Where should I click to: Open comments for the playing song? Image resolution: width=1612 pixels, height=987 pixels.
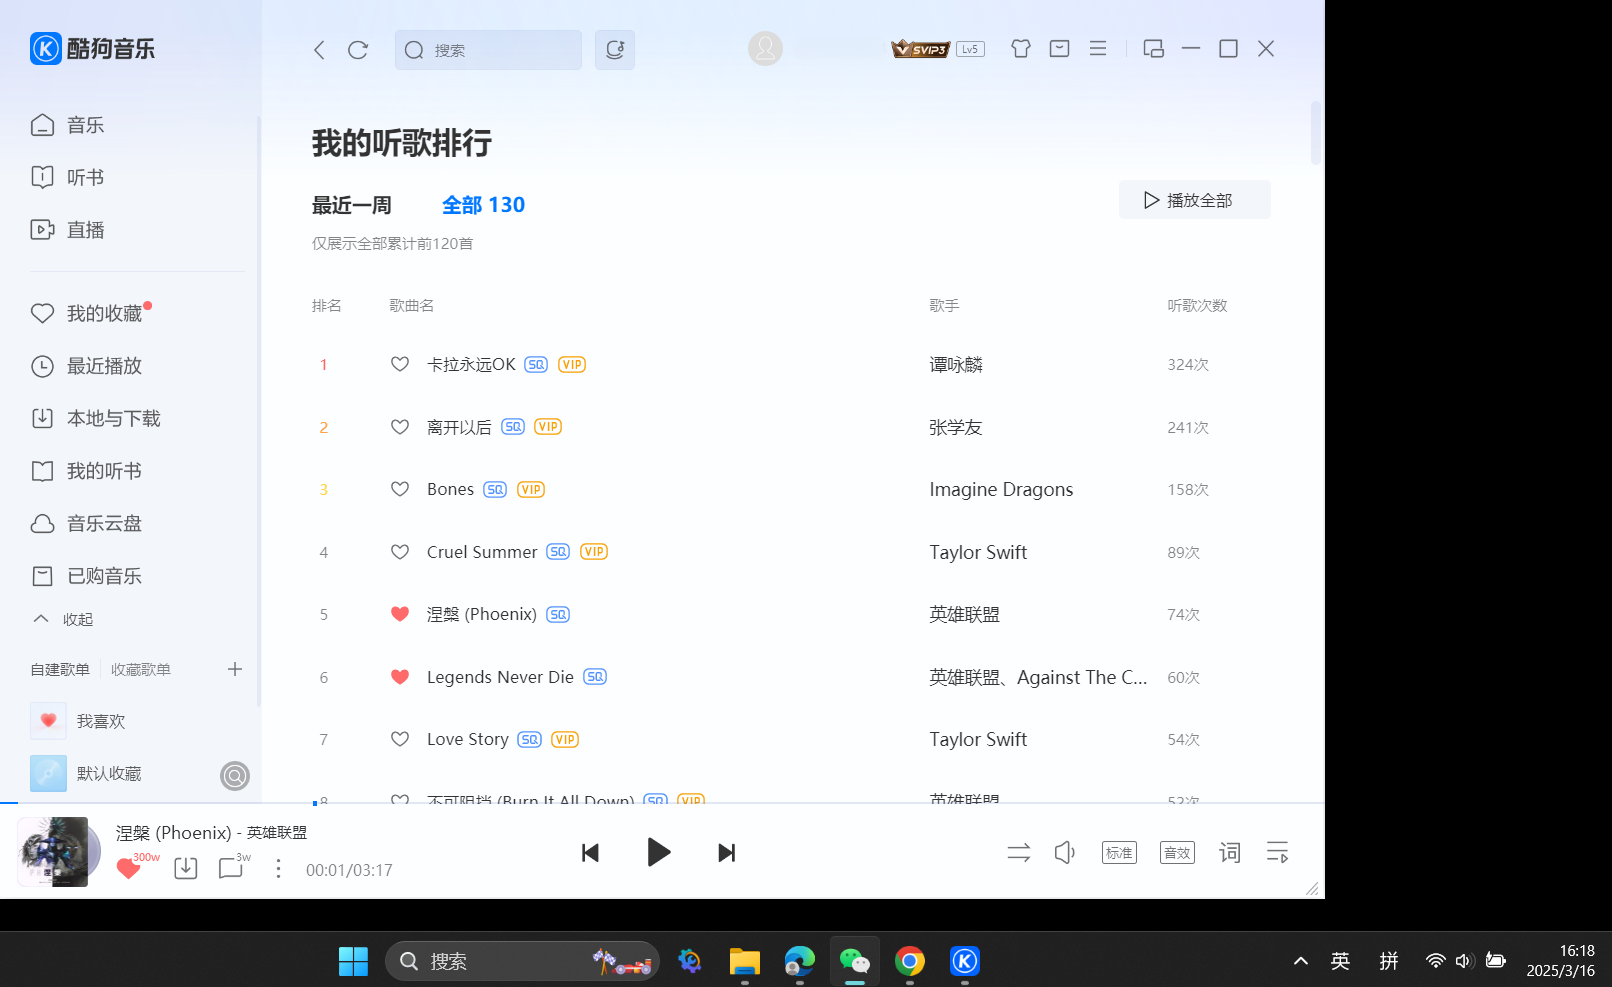(x=229, y=868)
